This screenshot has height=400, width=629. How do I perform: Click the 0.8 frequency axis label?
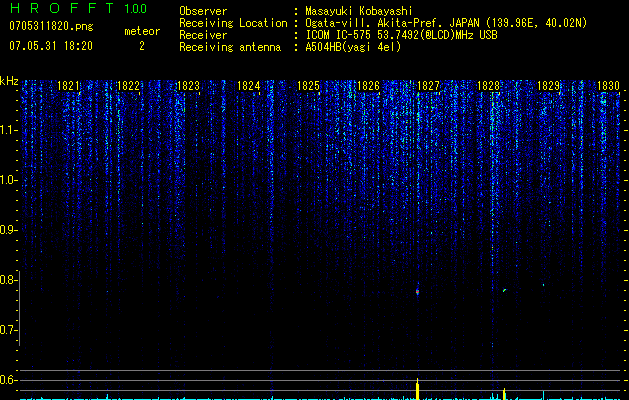(8, 280)
